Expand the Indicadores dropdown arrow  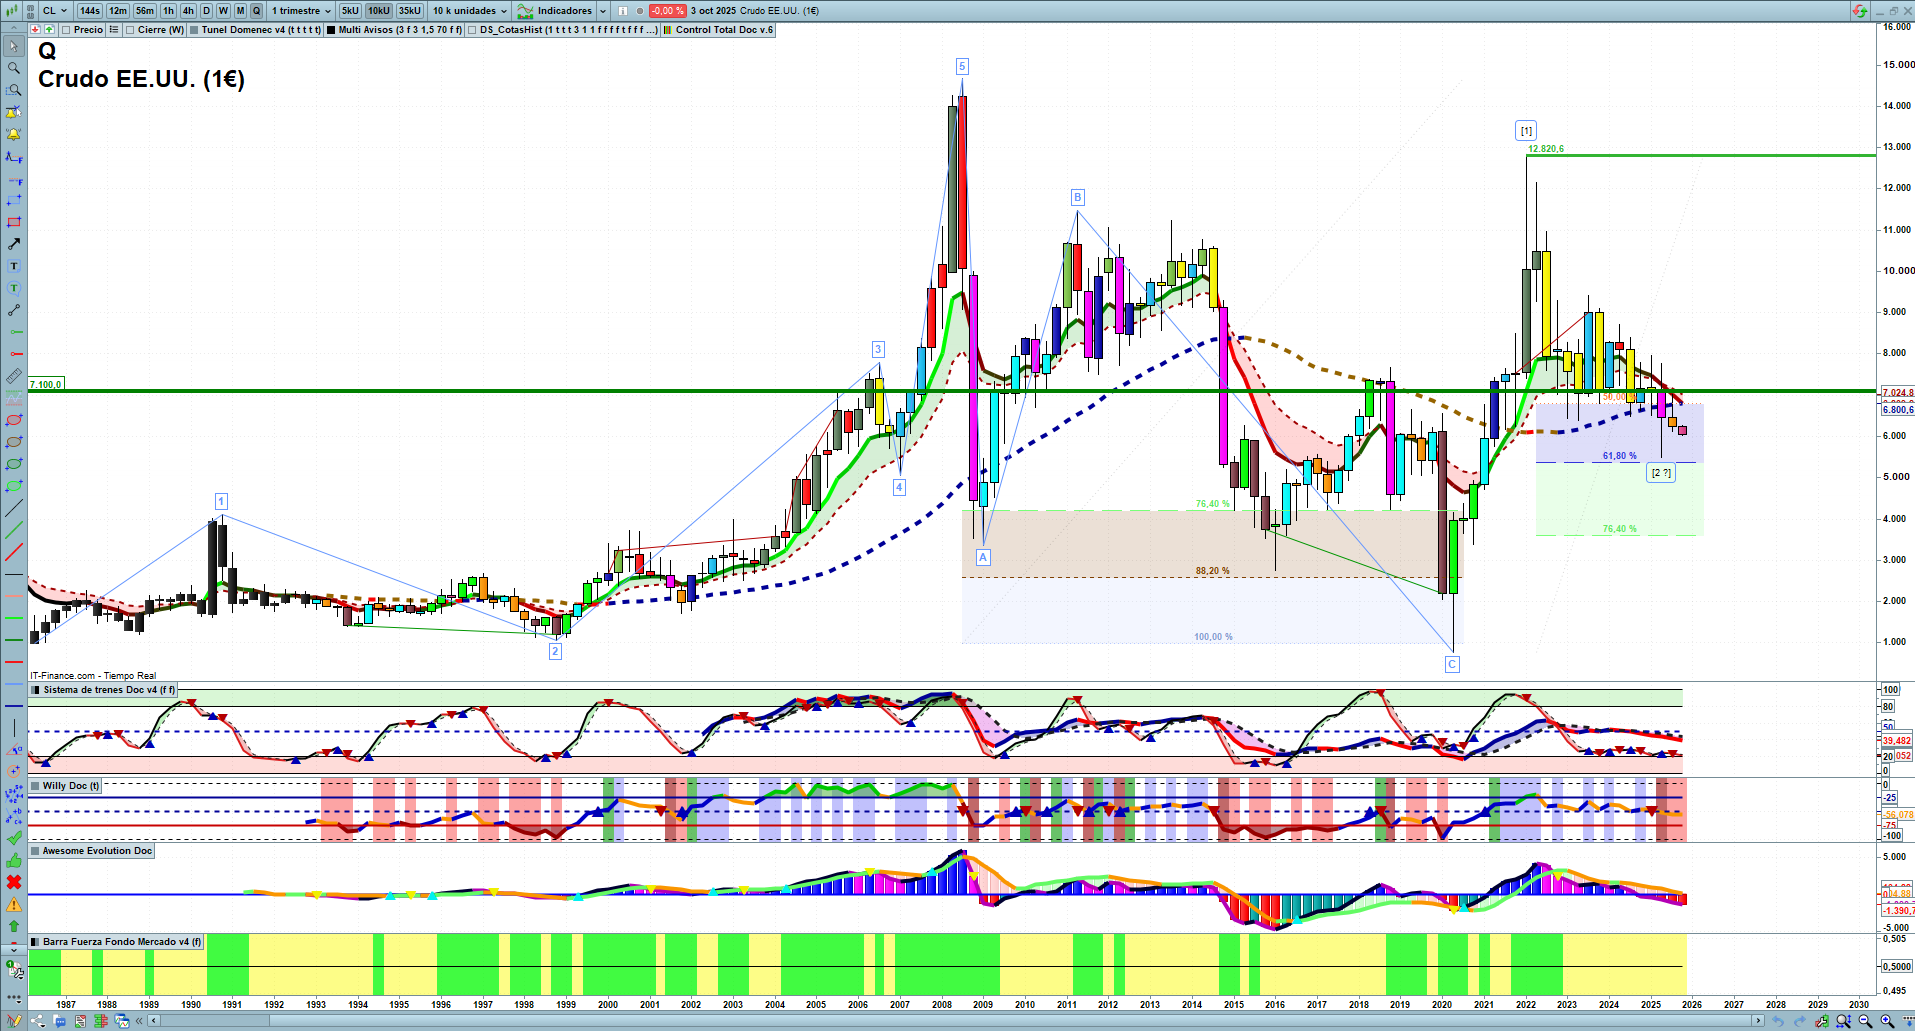[x=603, y=11]
